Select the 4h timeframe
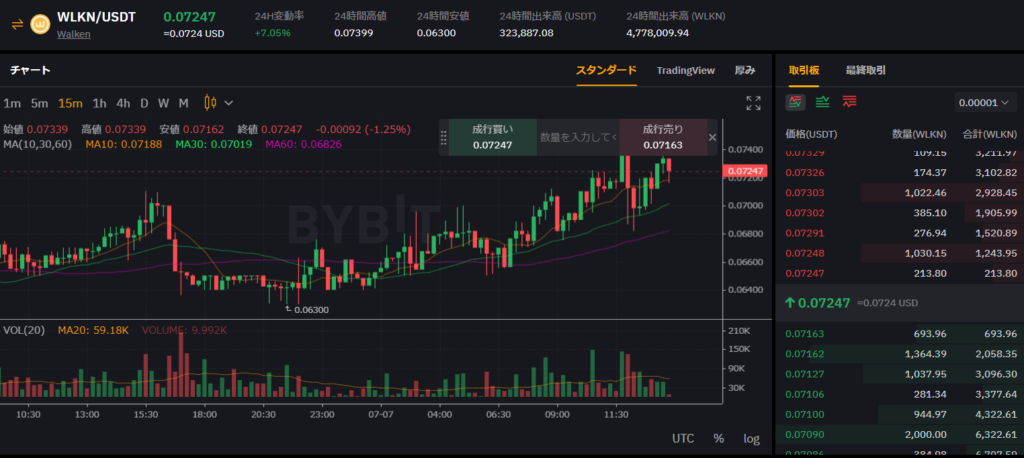The height and width of the screenshot is (458, 1024). [123, 103]
